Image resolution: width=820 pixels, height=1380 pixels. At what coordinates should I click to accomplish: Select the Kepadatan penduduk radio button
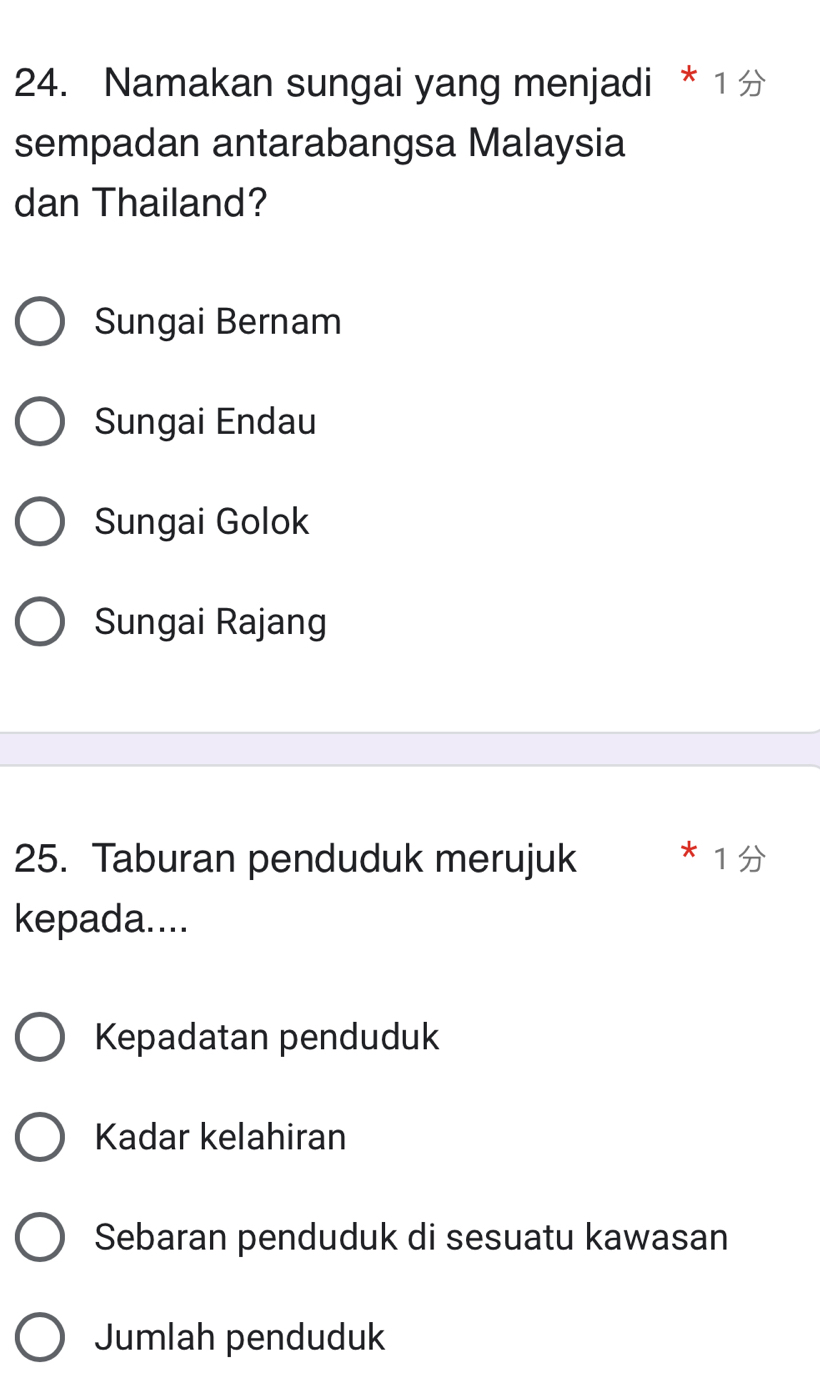click(40, 1037)
